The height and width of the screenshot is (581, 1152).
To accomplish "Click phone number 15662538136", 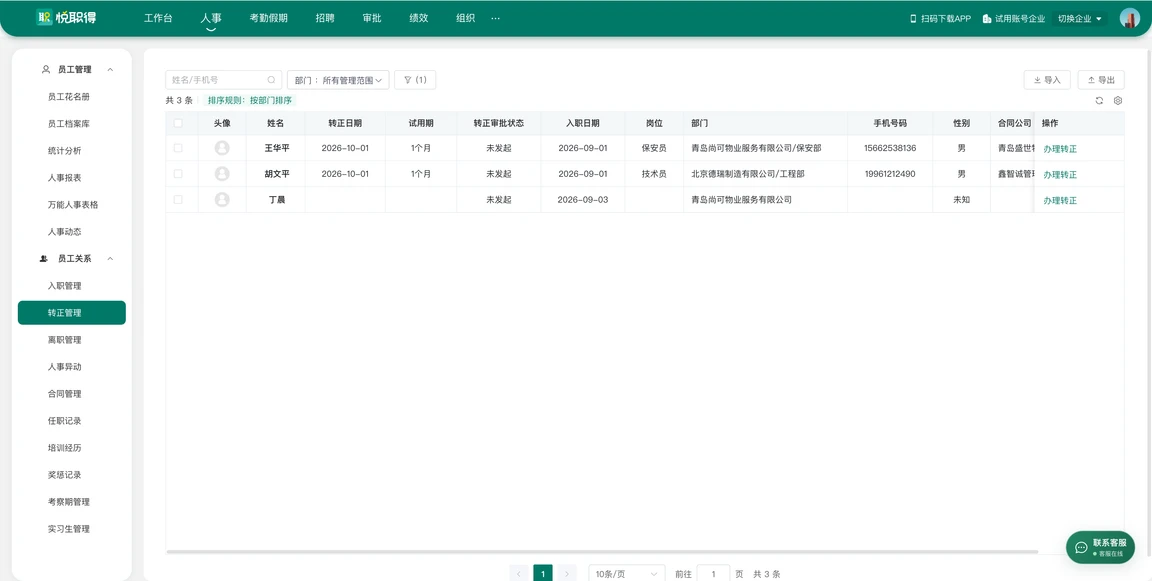I will [890, 148].
